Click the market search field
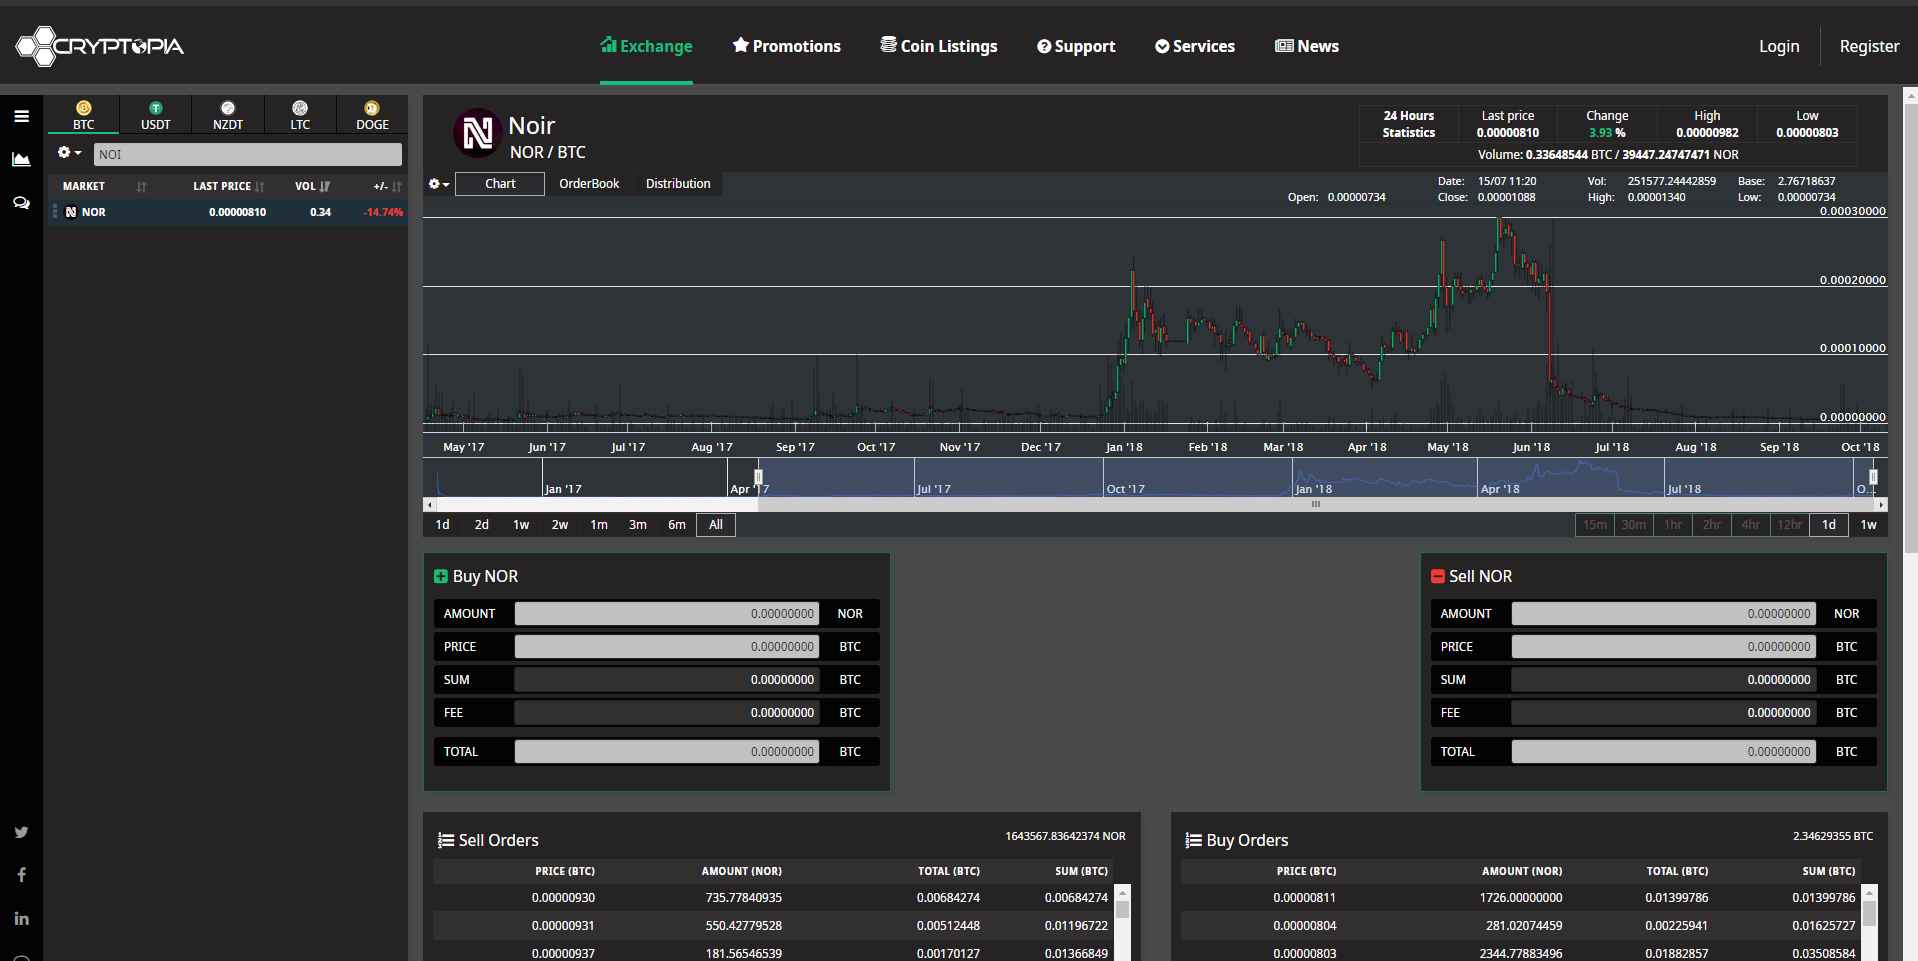1918x961 pixels. point(248,154)
